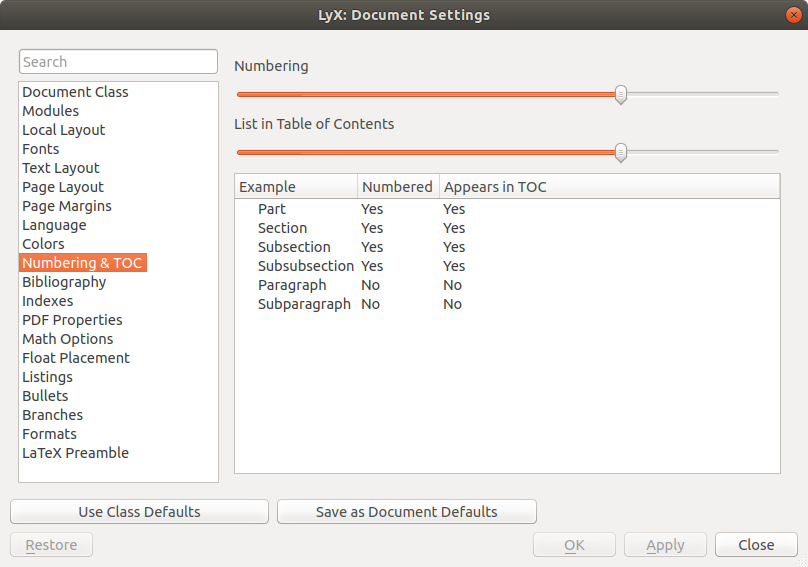Close the Document Settings window via title bar

coord(791,15)
